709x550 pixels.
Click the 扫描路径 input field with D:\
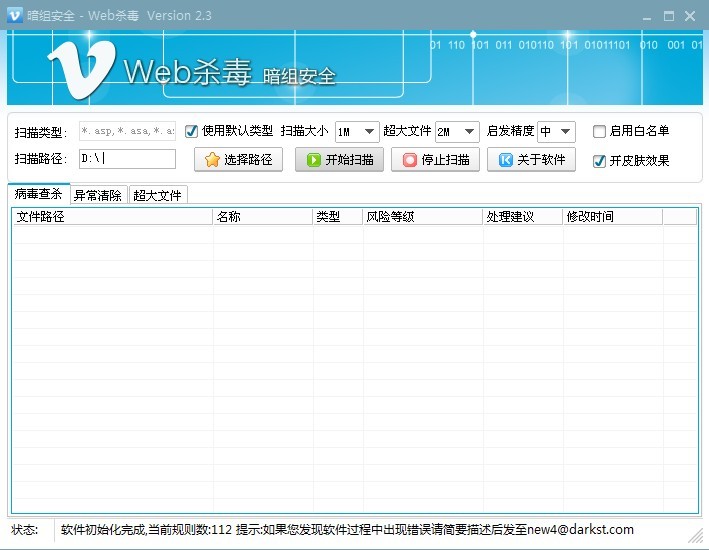(x=128, y=159)
